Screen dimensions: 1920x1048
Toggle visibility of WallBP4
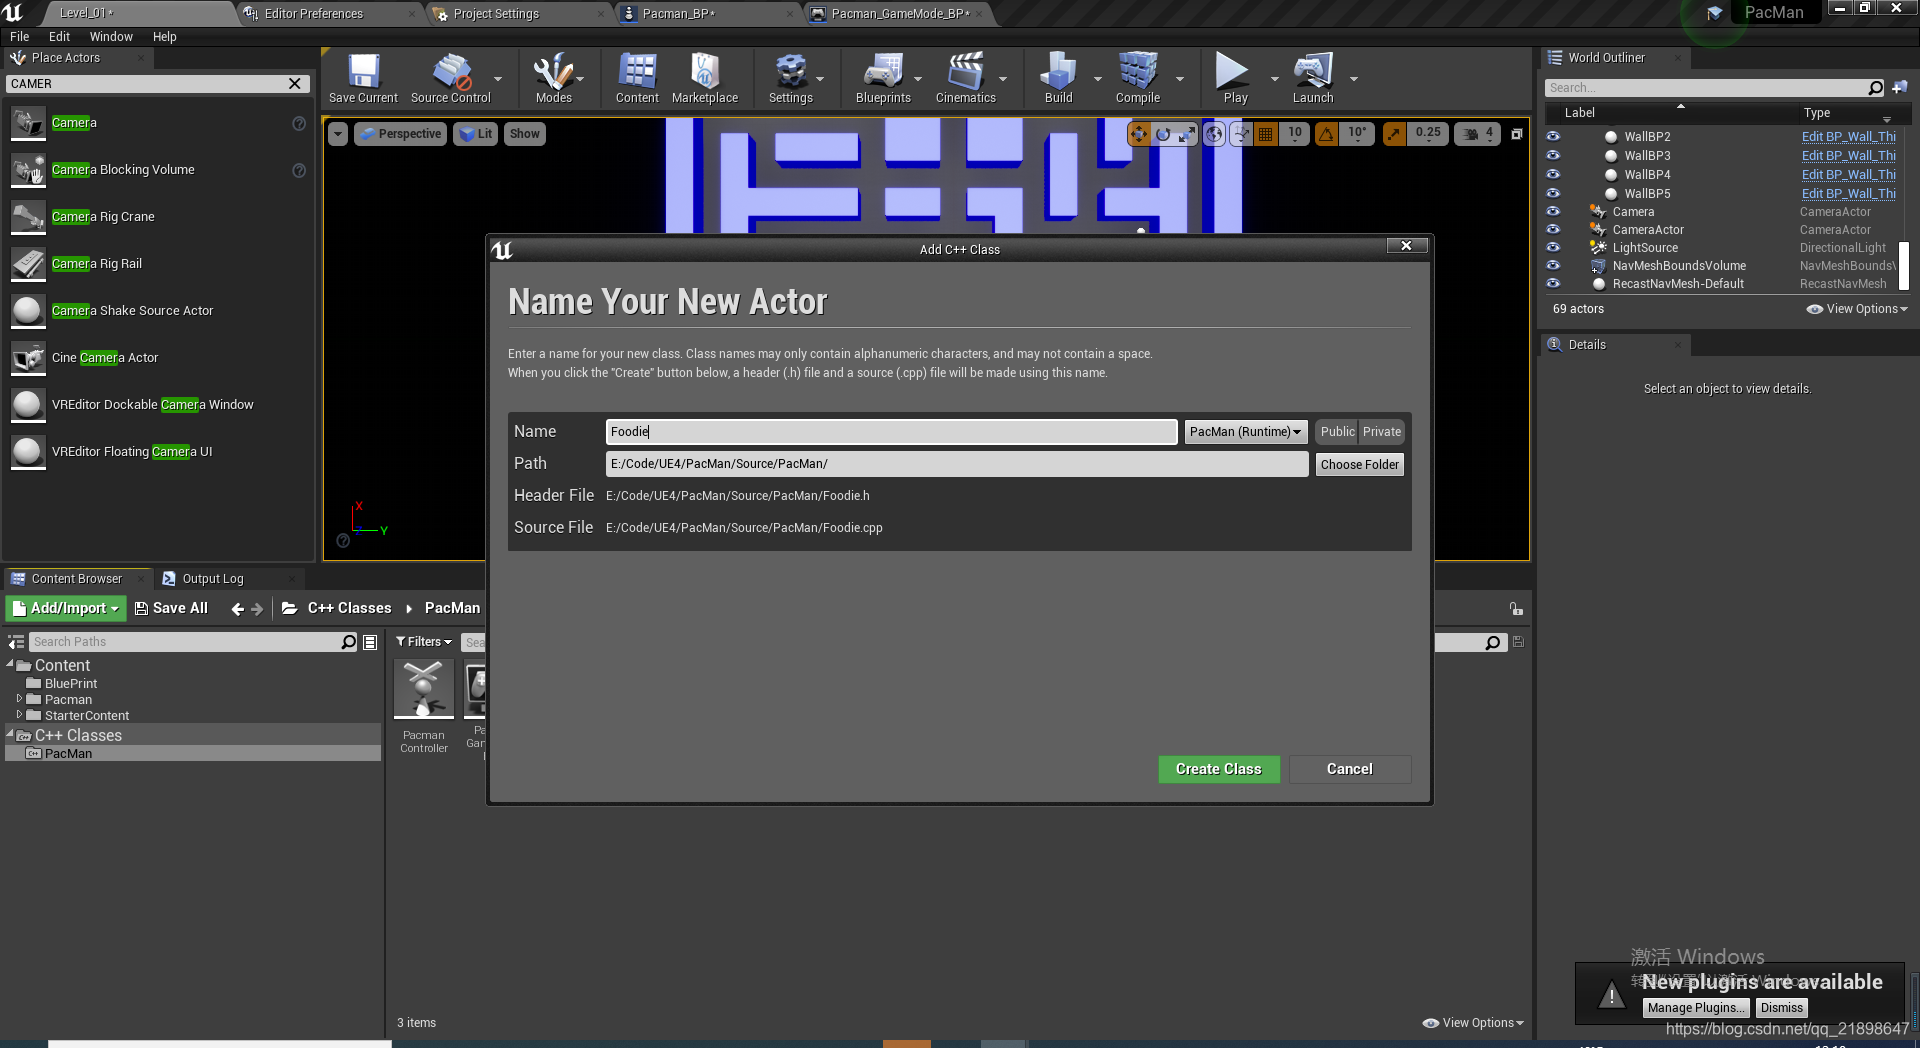point(1553,174)
